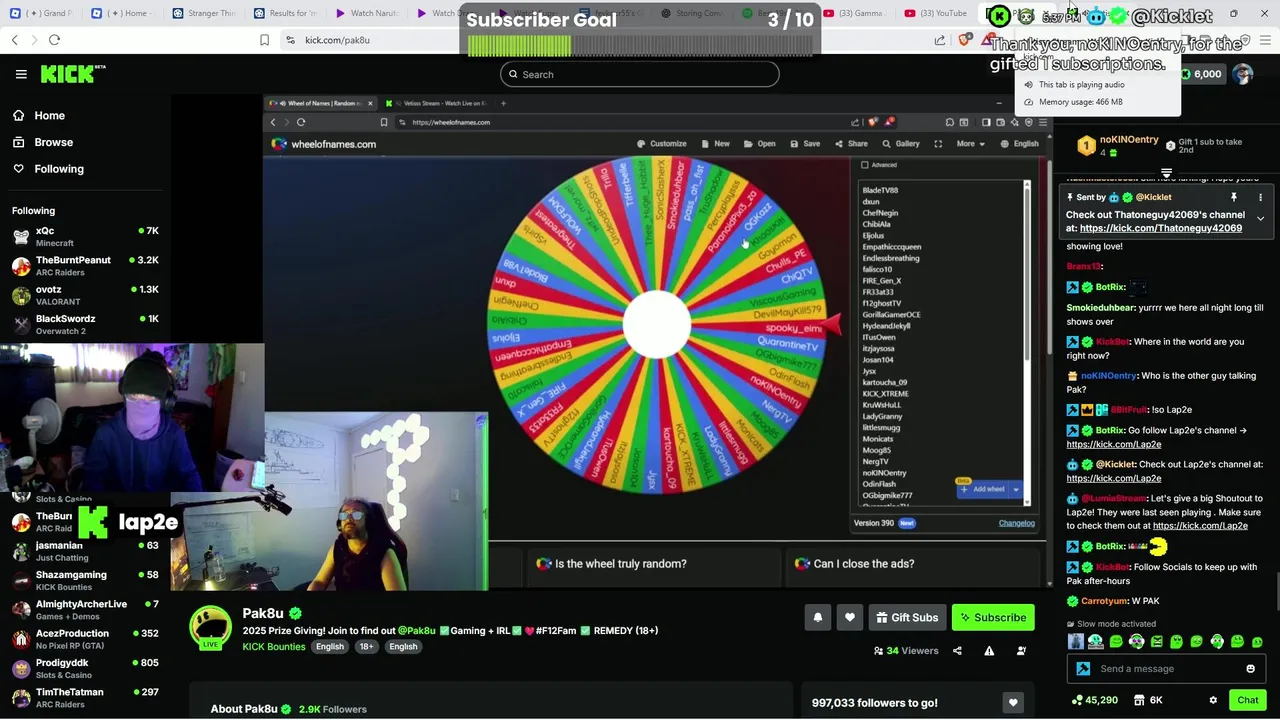Viewport: 1280px width, 720px height.
Task: Open xQc channel in Following list
Action: 85,236
